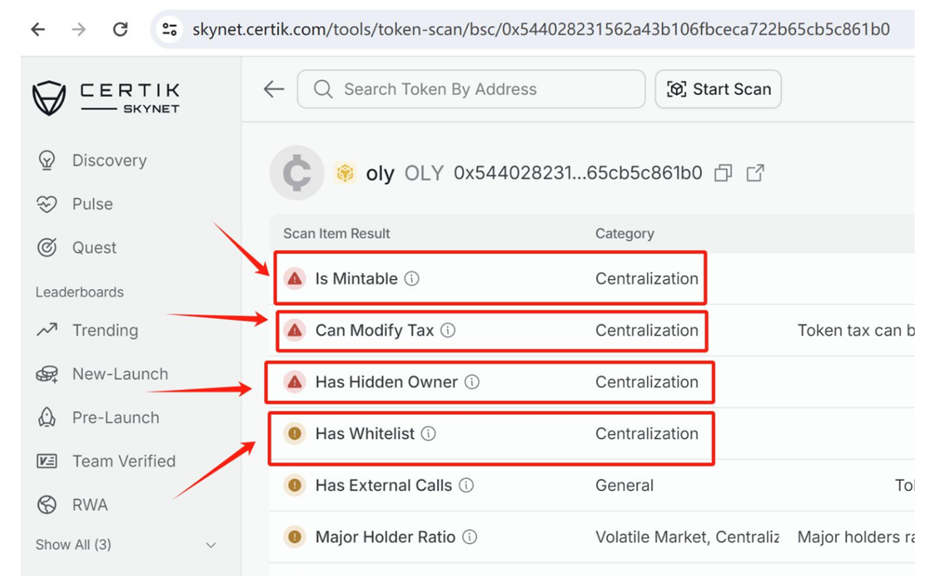Click the CertiK Skynet logo
Viewport: 940px width, 576px height.
(x=106, y=98)
